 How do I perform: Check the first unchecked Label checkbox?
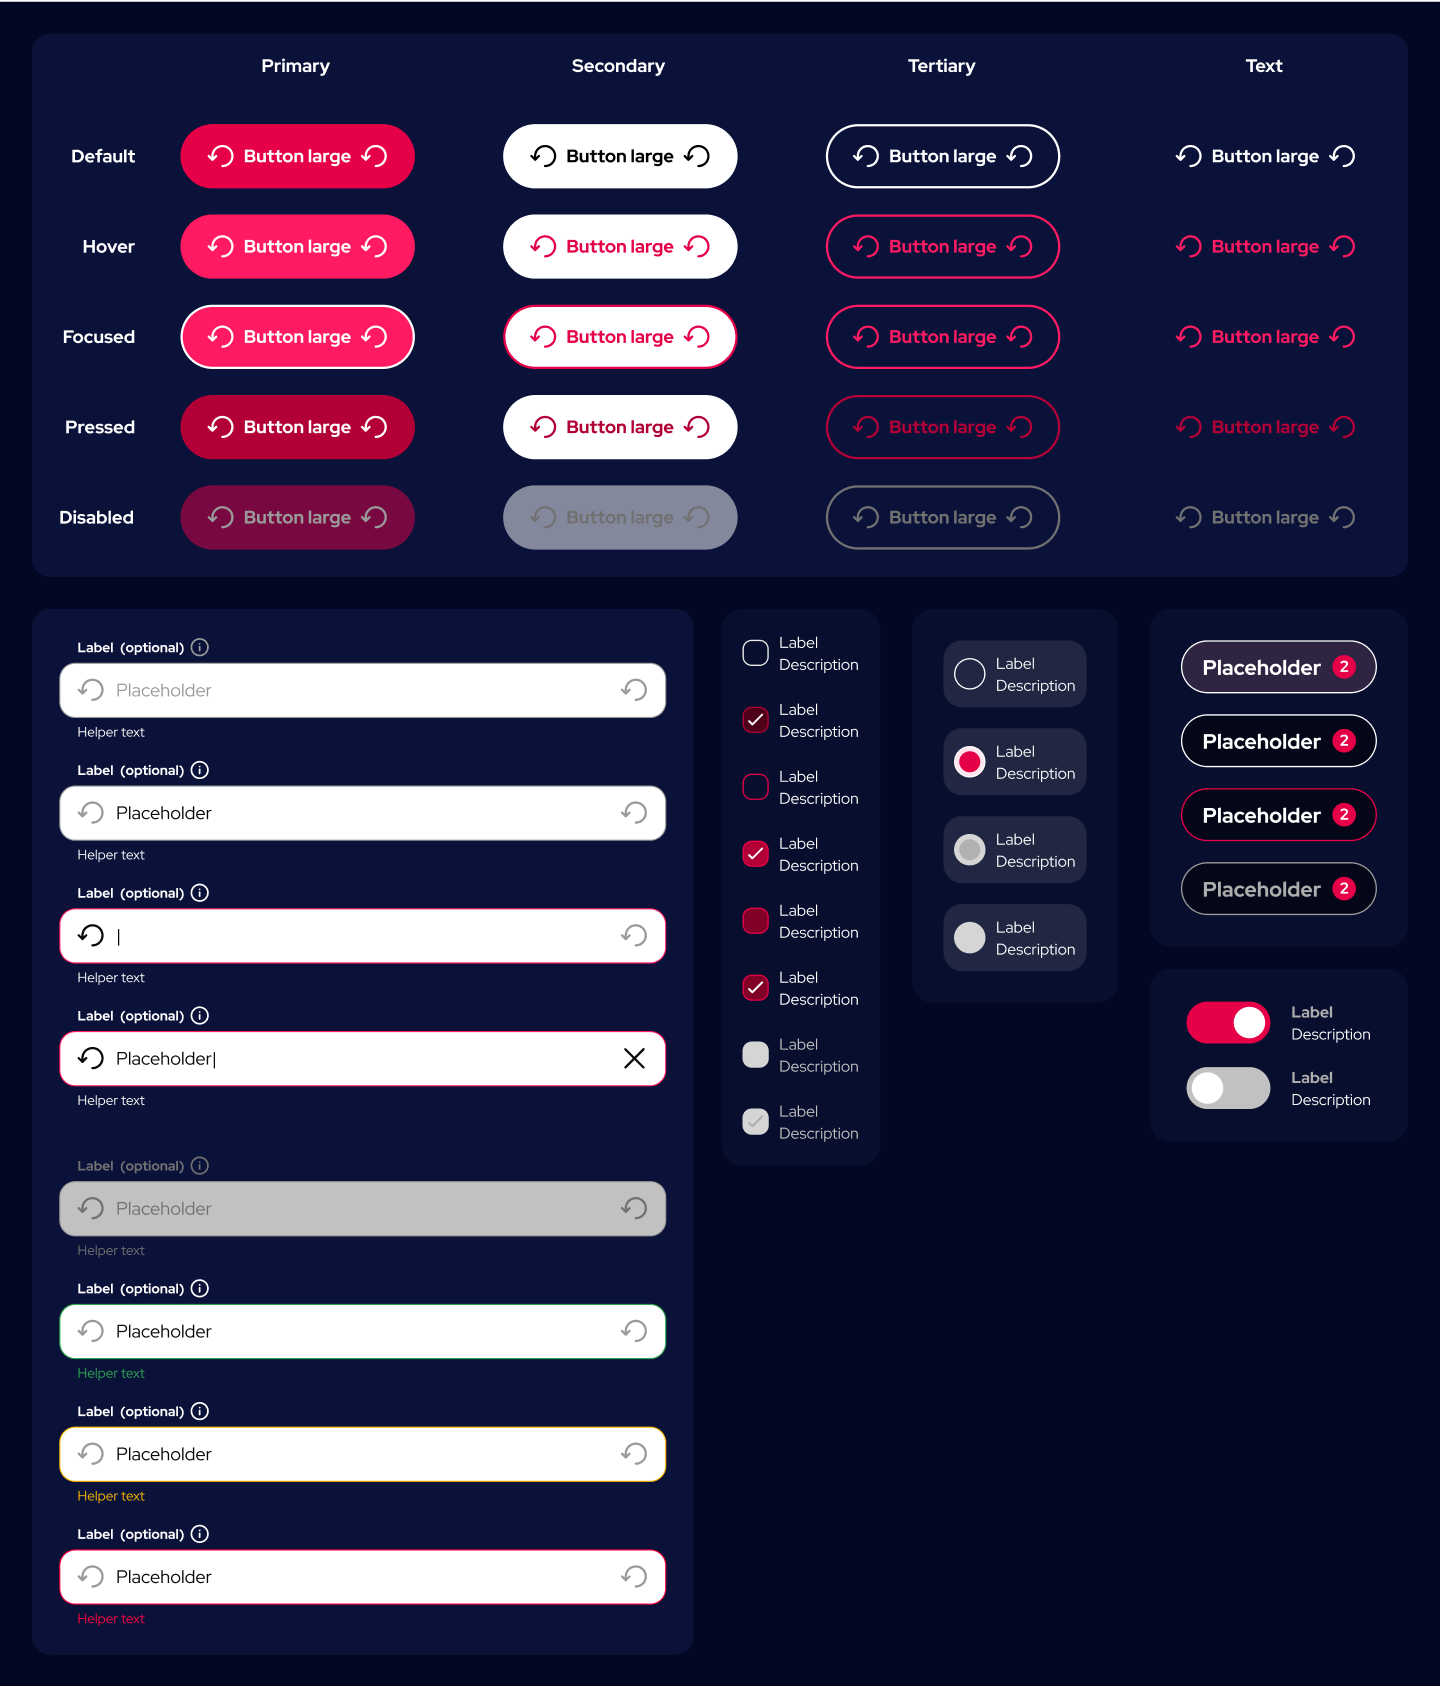coord(756,653)
